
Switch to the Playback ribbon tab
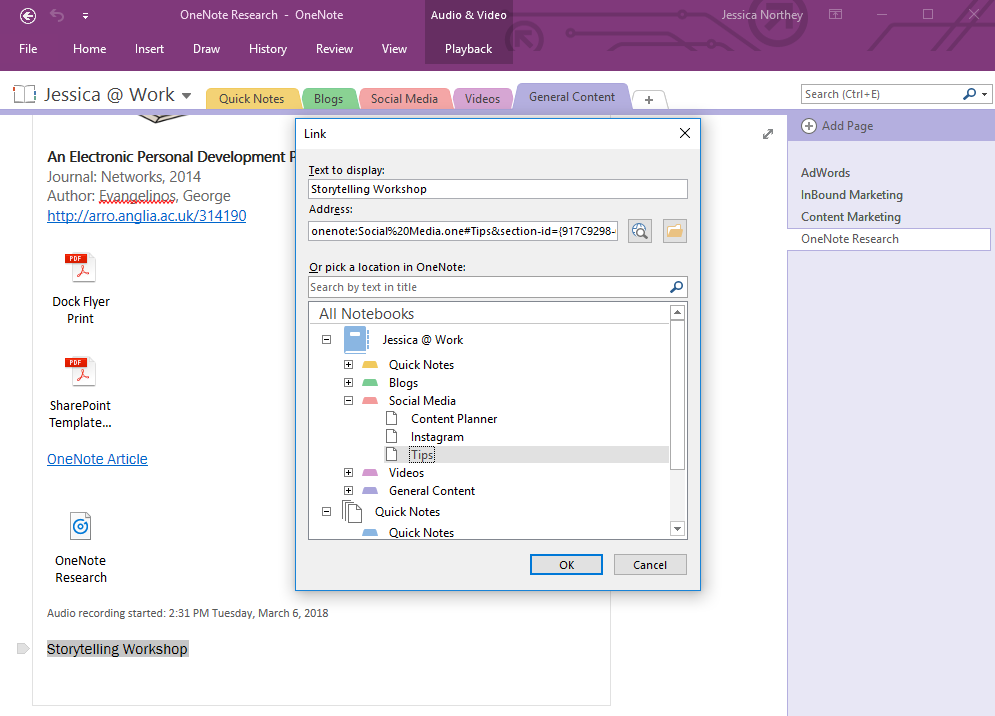[468, 47]
